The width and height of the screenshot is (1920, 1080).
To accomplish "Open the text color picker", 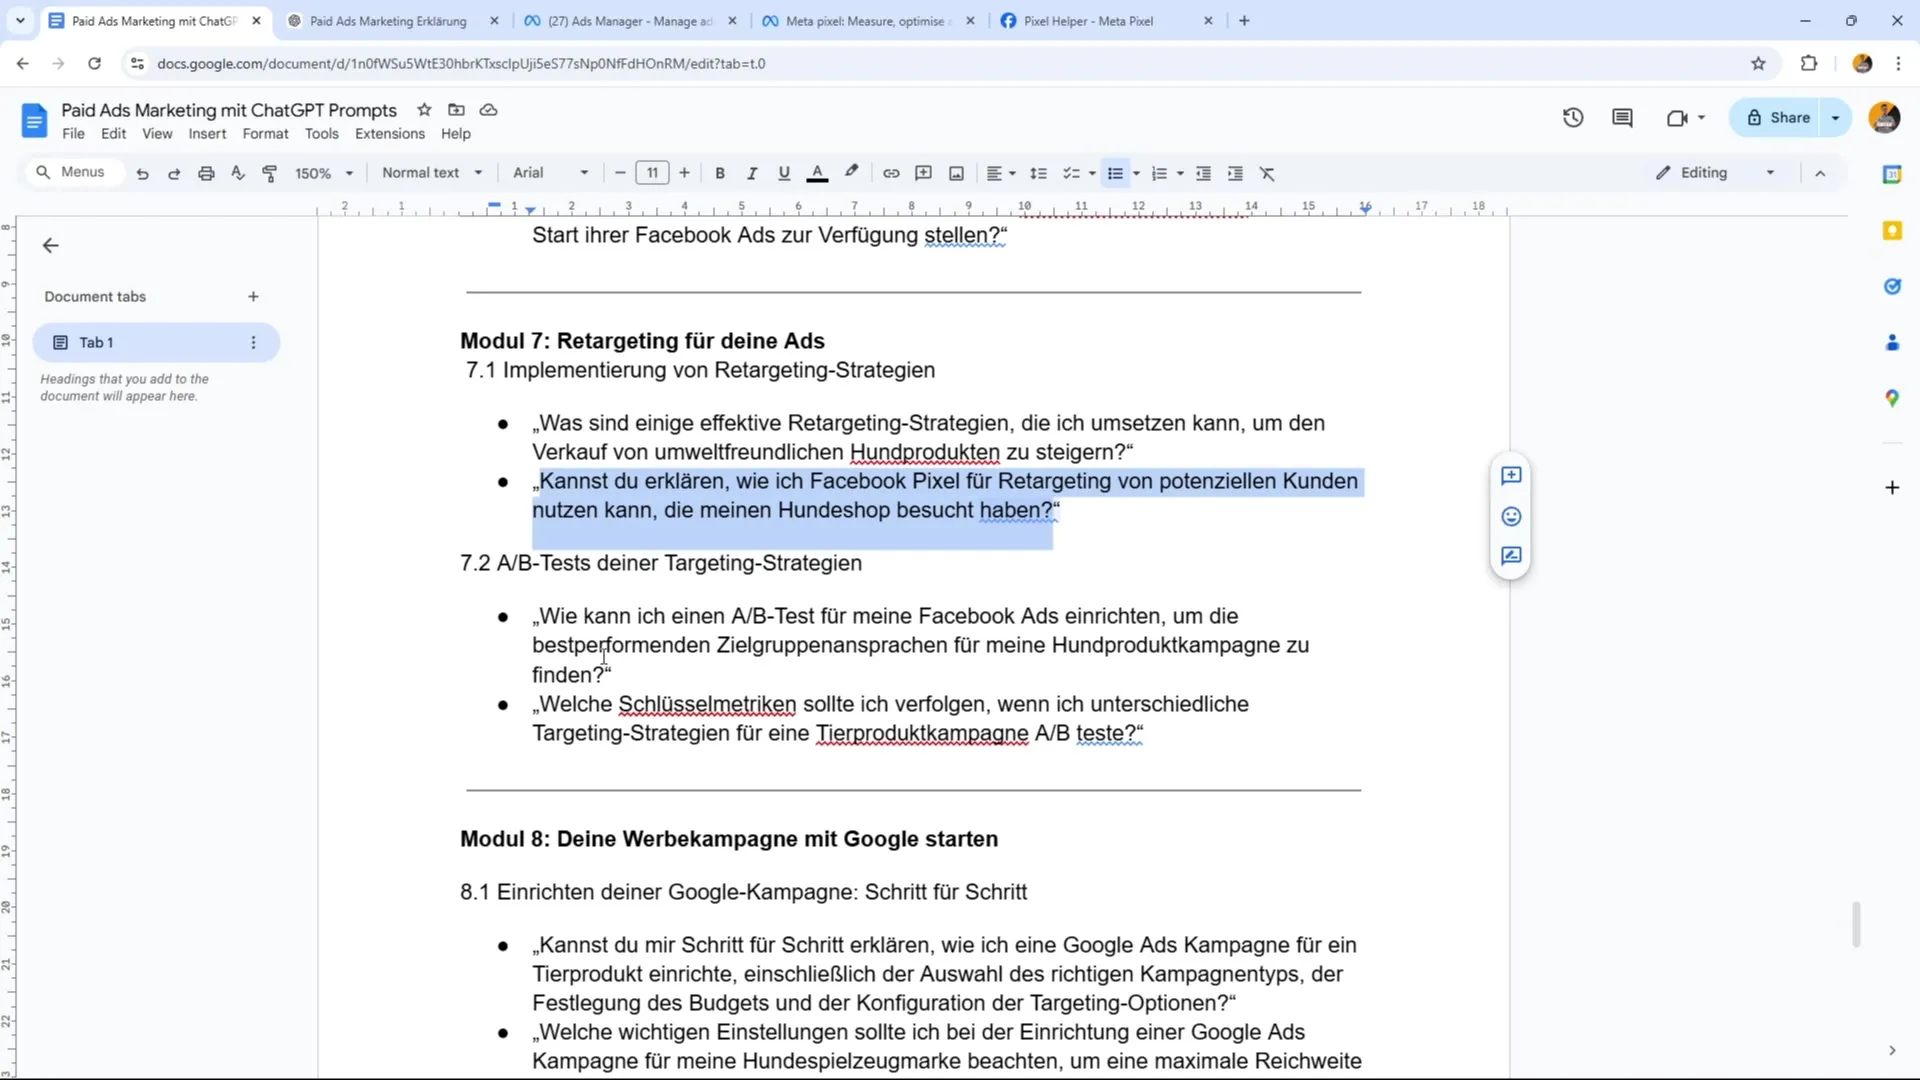I will pos(817,173).
